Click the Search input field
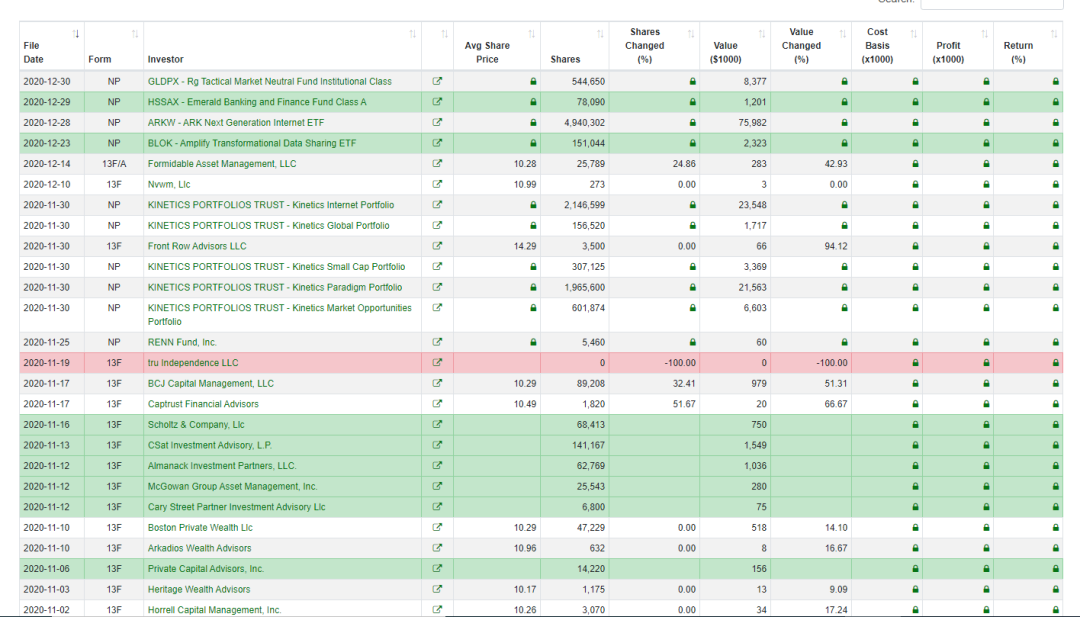Screen dimensions: 1080x617 pos(992,3)
